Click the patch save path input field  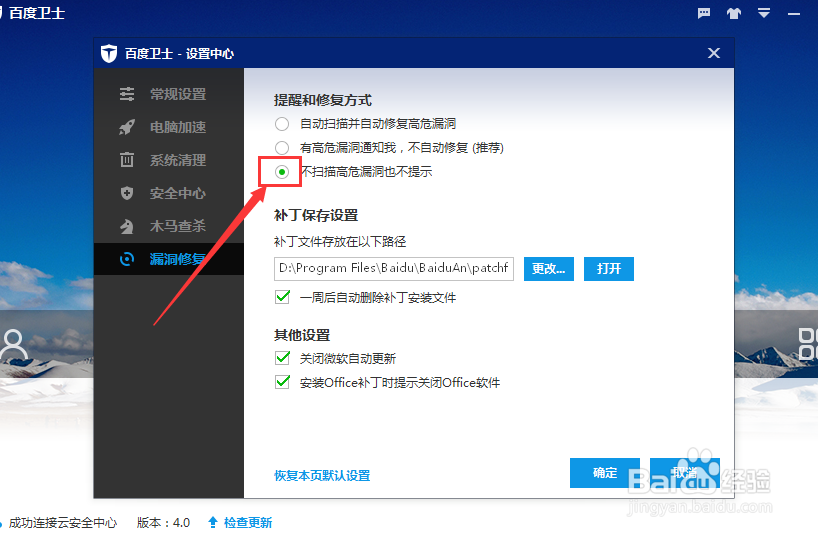(394, 269)
